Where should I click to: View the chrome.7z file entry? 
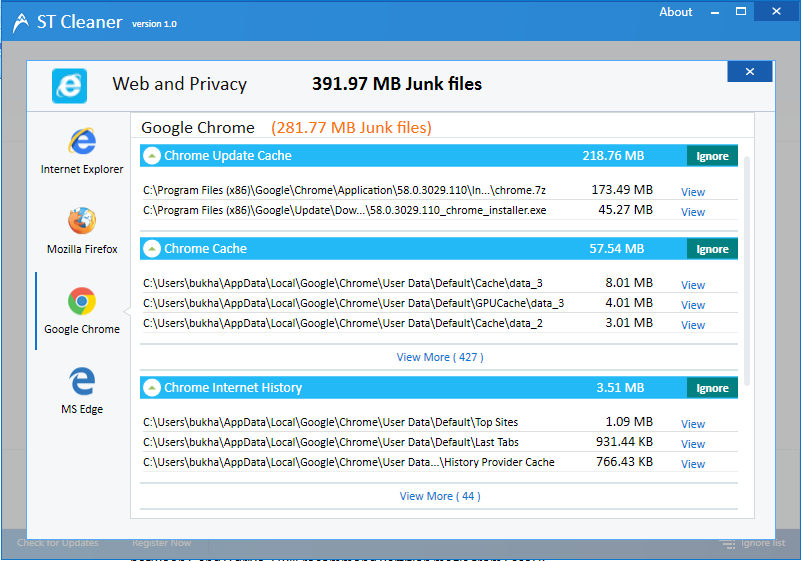click(692, 192)
